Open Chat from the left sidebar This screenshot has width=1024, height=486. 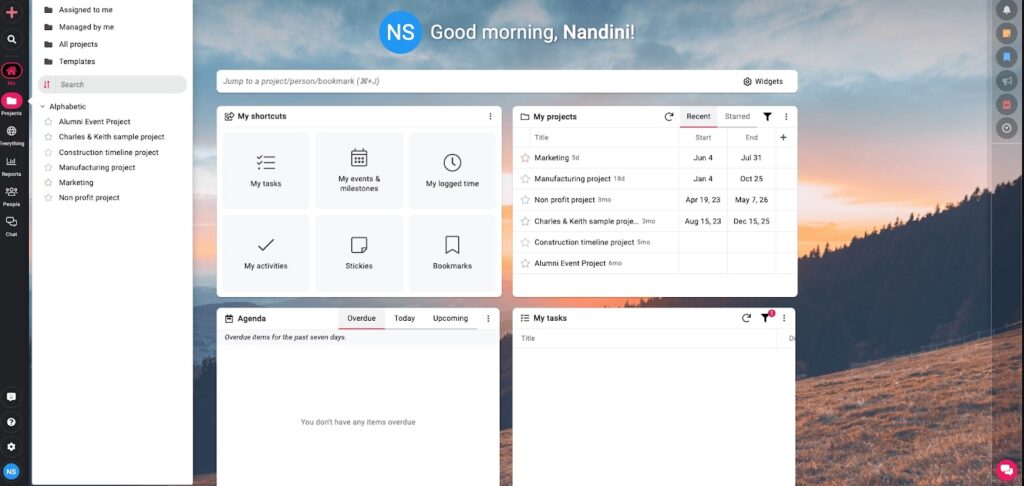point(12,225)
